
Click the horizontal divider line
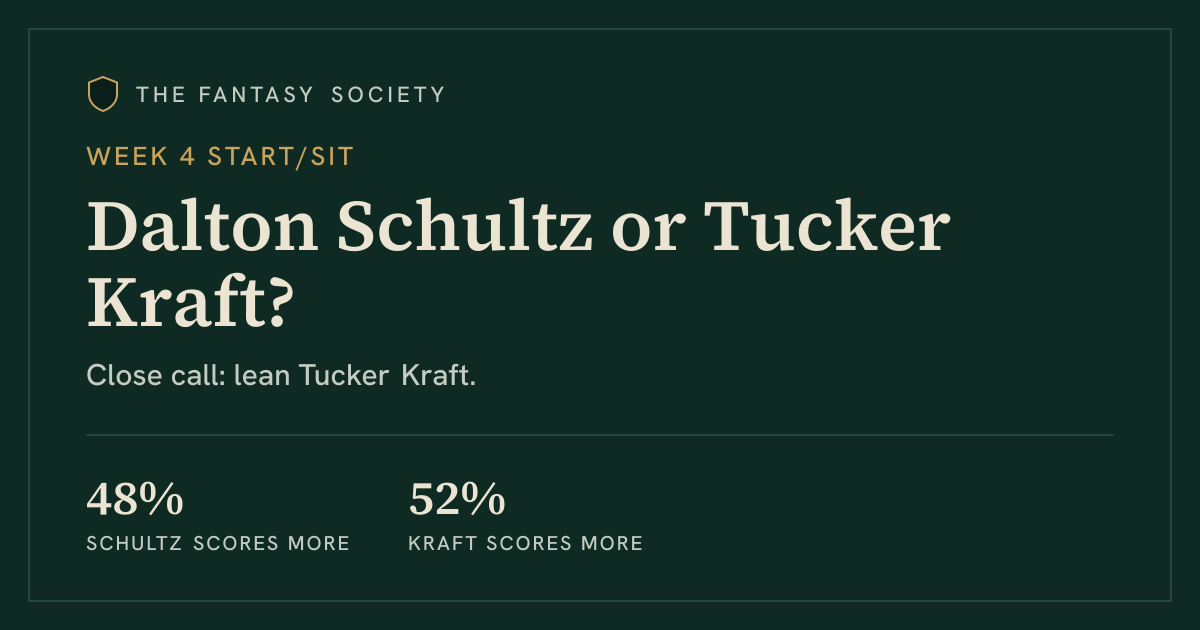[x=600, y=435]
